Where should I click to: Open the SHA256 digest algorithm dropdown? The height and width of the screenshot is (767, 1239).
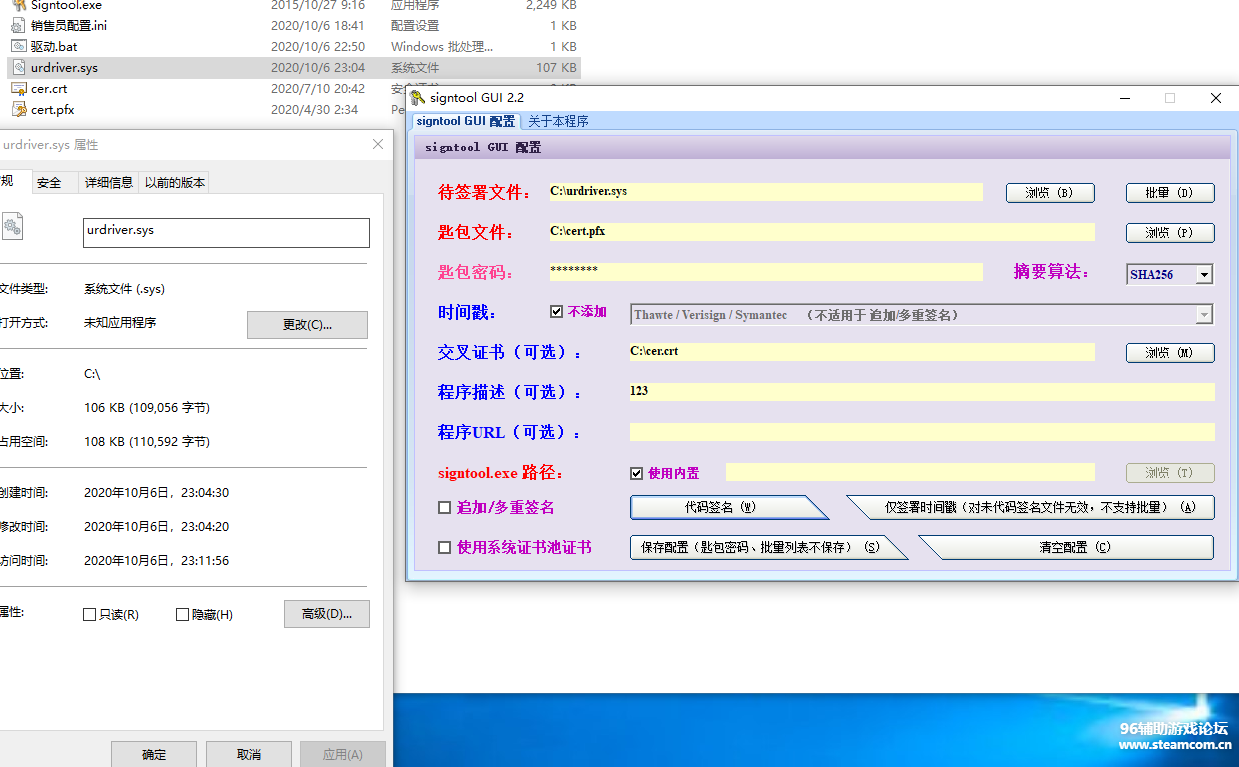tap(1204, 274)
